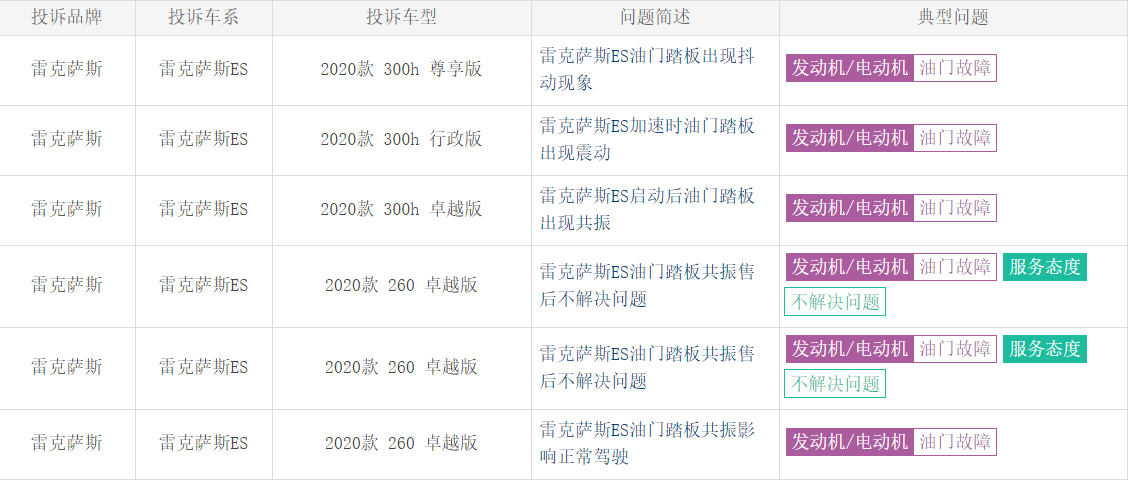The image size is (1128, 482).
Task: Click 雷克萨斯 brand in 尊享版 row
Action: pos(67,70)
